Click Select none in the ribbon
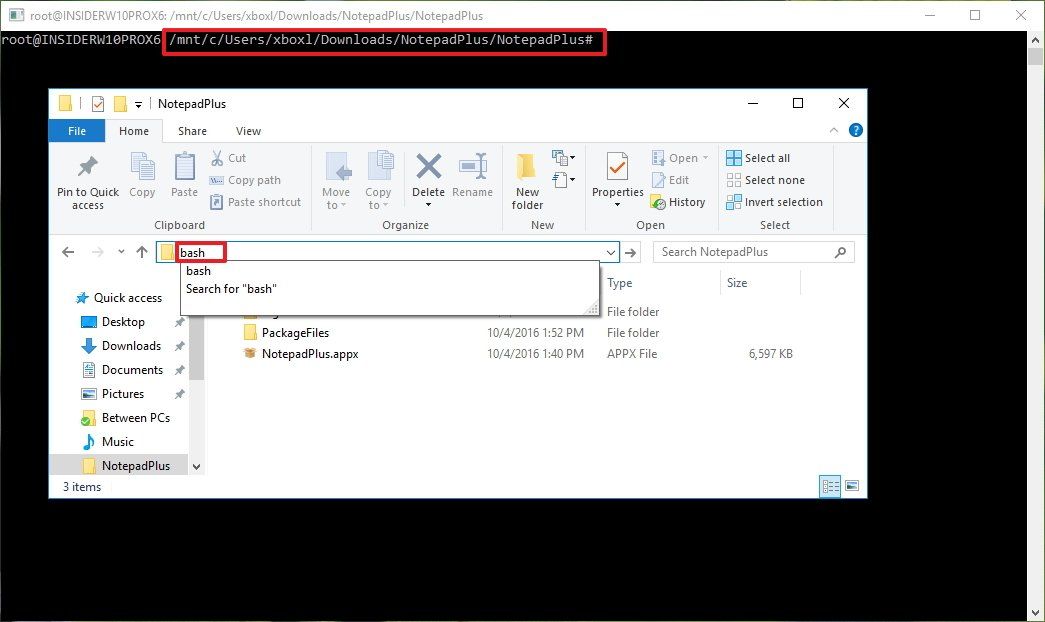The height and width of the screenshot is (622, 1045). 766,180
